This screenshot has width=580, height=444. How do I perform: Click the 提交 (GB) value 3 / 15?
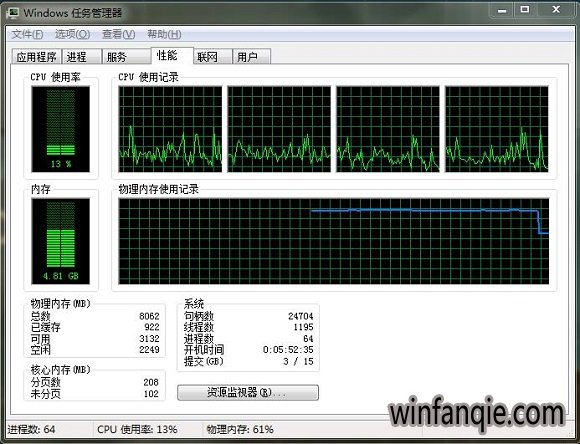(x=298, y=361)
